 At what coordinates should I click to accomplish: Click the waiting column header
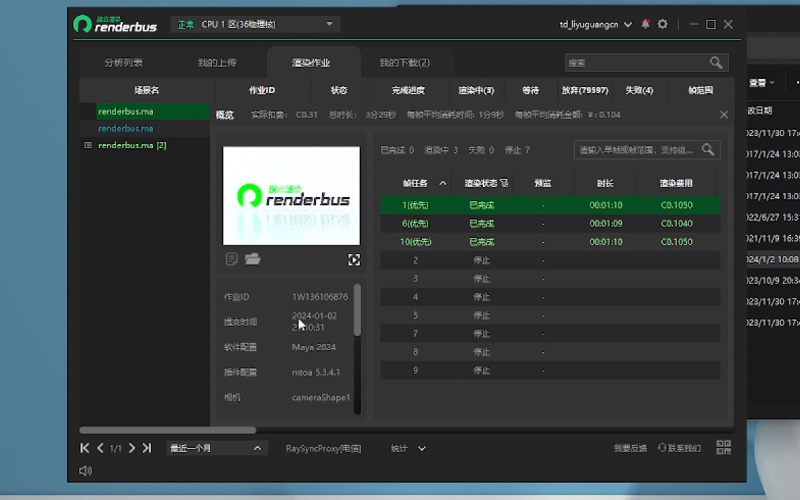point(531,90)
